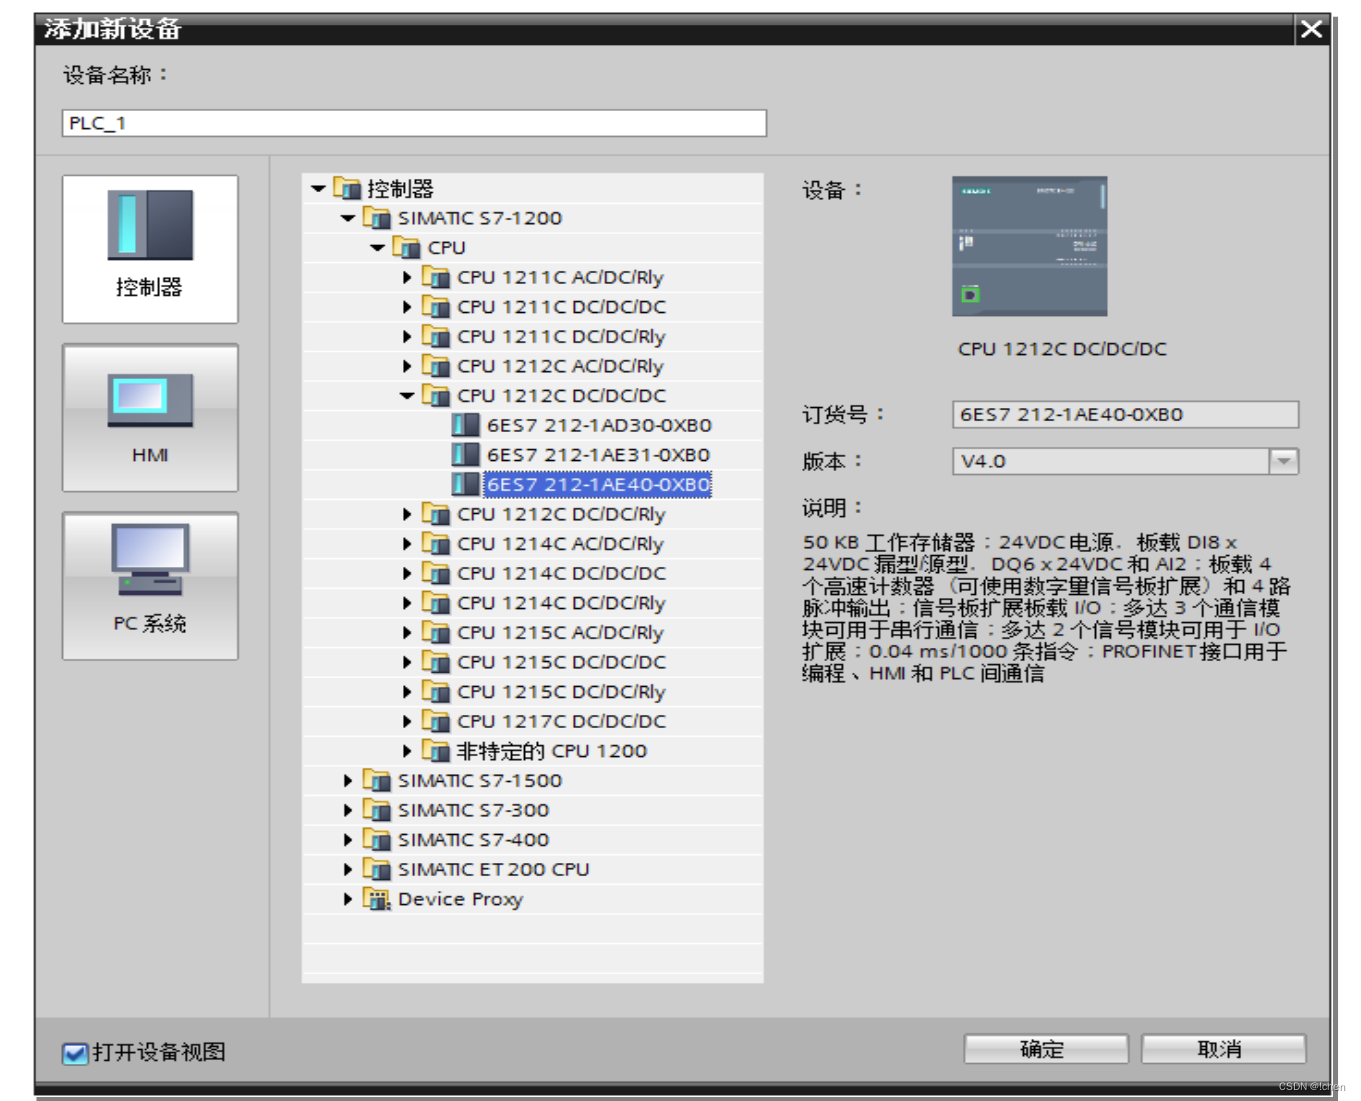The image size is (1361, 1101).
Task: Click the CPU 1214C DC/DC/DC folder icon
Action: point(436,573)
